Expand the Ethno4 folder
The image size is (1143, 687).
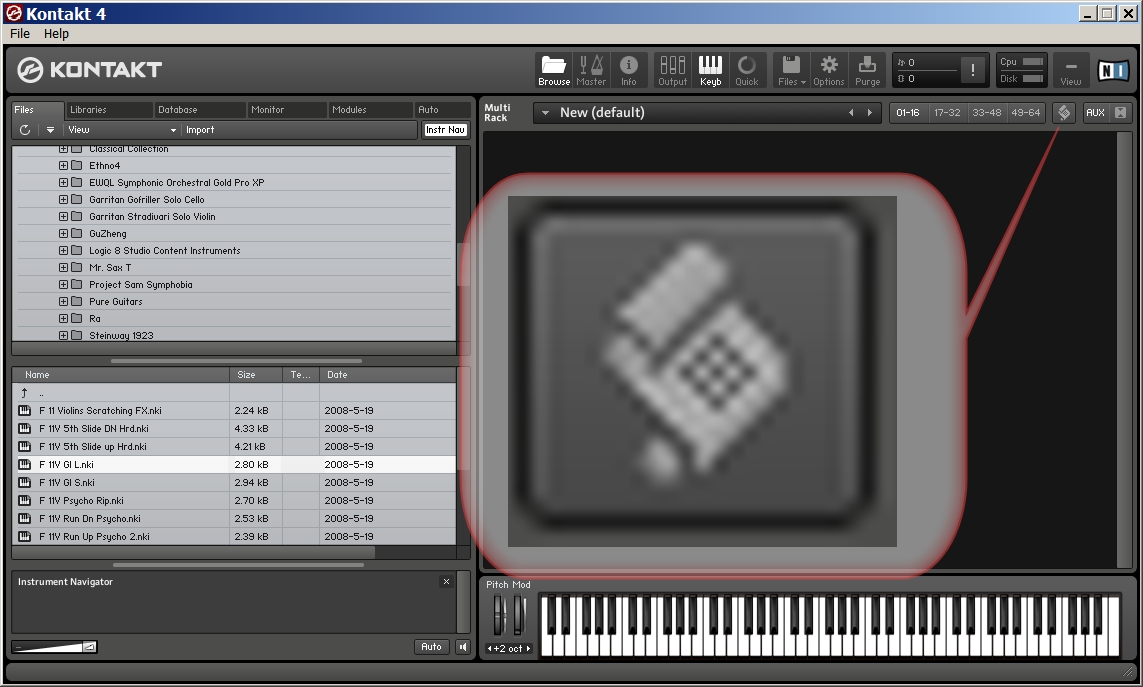[x=63, y=166]
